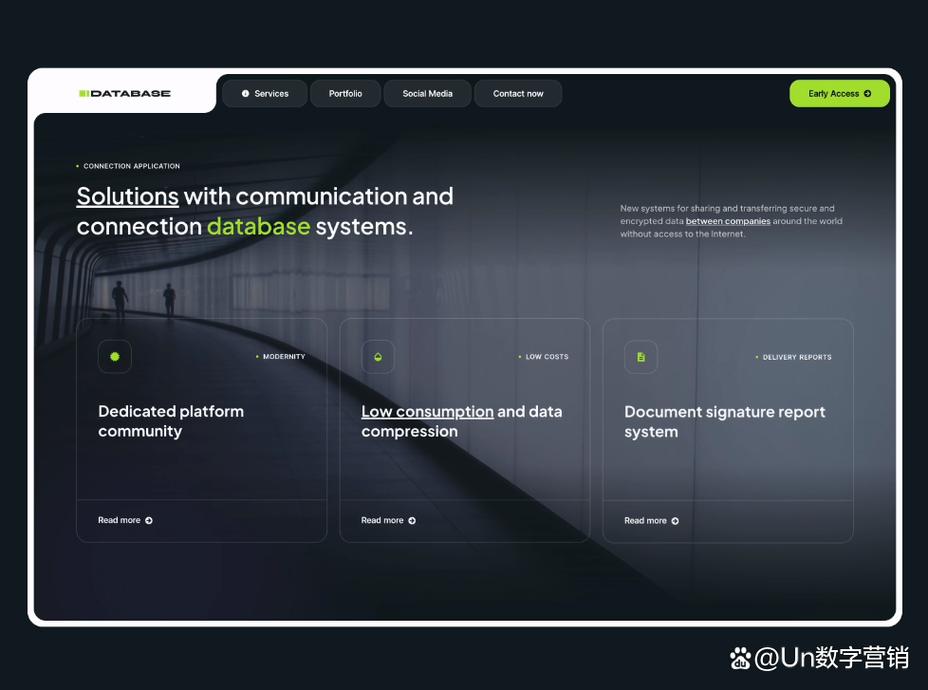Click the green gear icon on the Modernity card
The width and height of the screenshot is (928, 690).
click(x=115, y=357)
